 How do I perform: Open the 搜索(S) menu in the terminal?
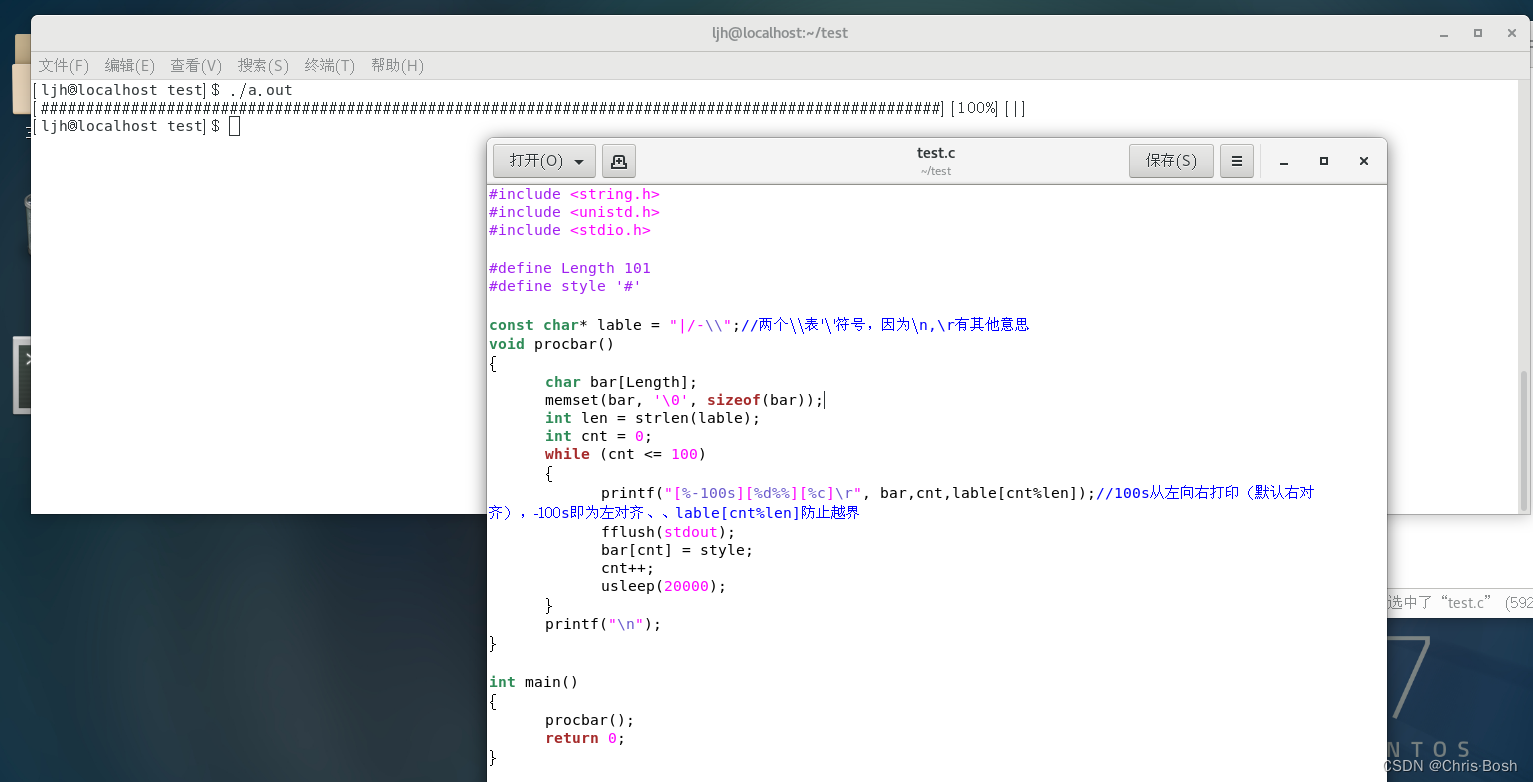click(262, 65)
